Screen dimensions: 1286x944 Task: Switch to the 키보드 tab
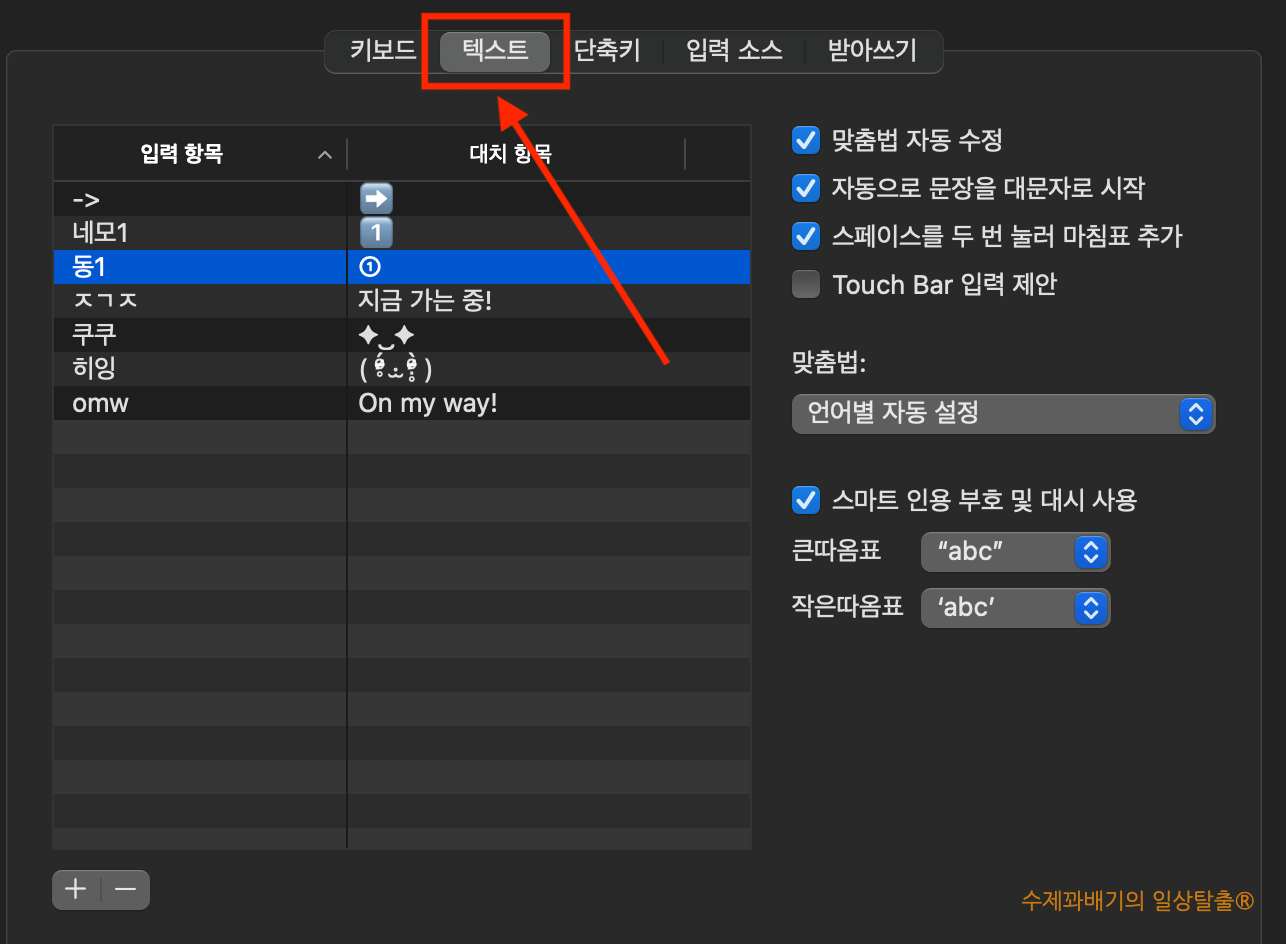click(383, 51)
